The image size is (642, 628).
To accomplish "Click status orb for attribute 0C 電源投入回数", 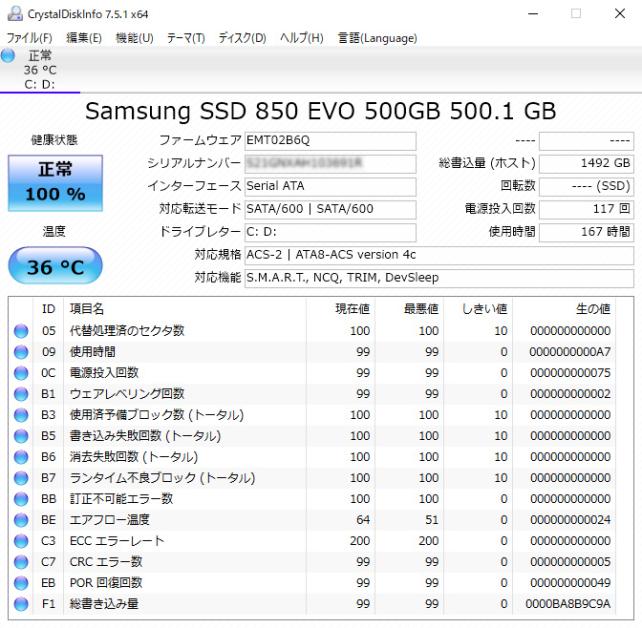I will [x=21, y=373].
